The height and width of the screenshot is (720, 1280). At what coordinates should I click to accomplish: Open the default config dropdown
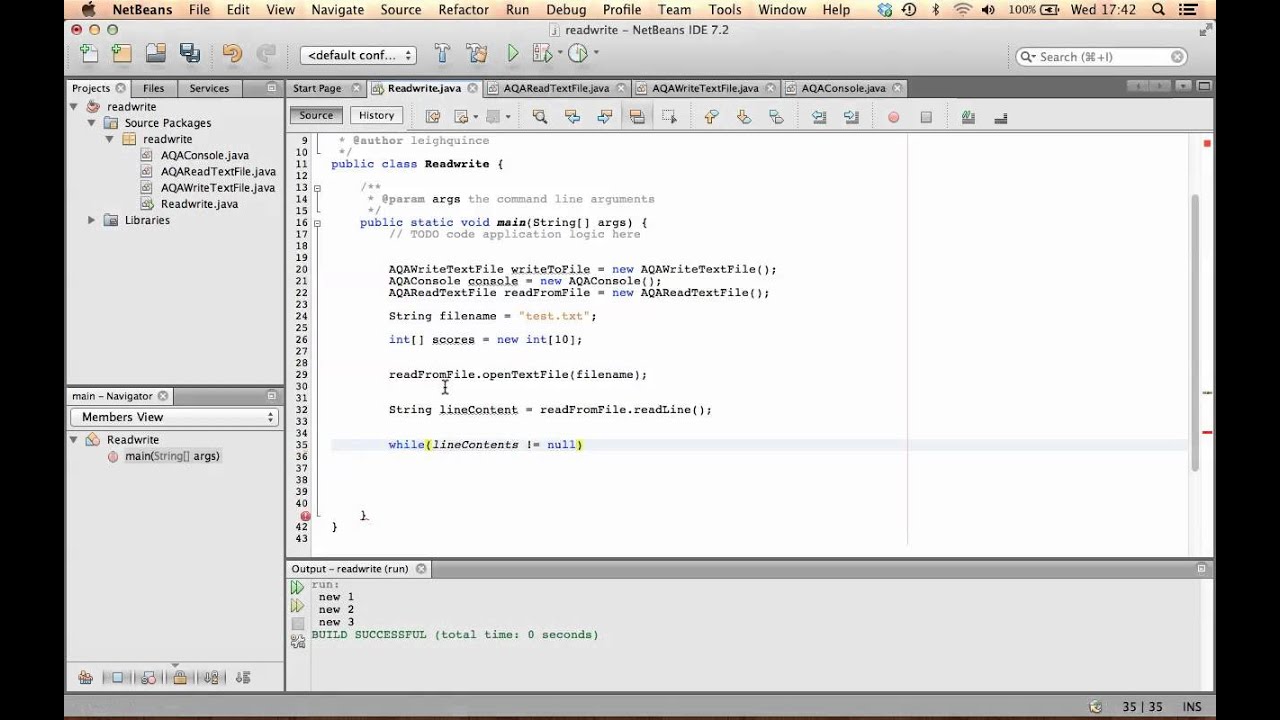pyautogui.click(x=358, y=55)
